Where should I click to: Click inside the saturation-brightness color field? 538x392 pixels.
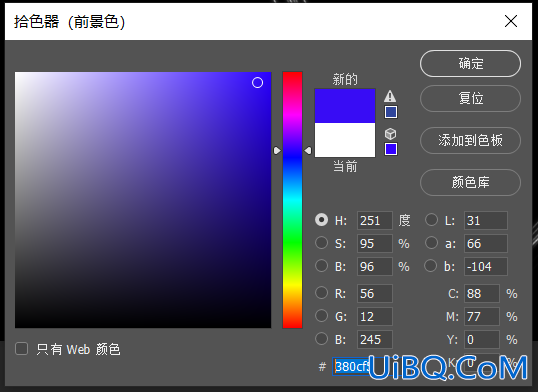pos(143,200)
